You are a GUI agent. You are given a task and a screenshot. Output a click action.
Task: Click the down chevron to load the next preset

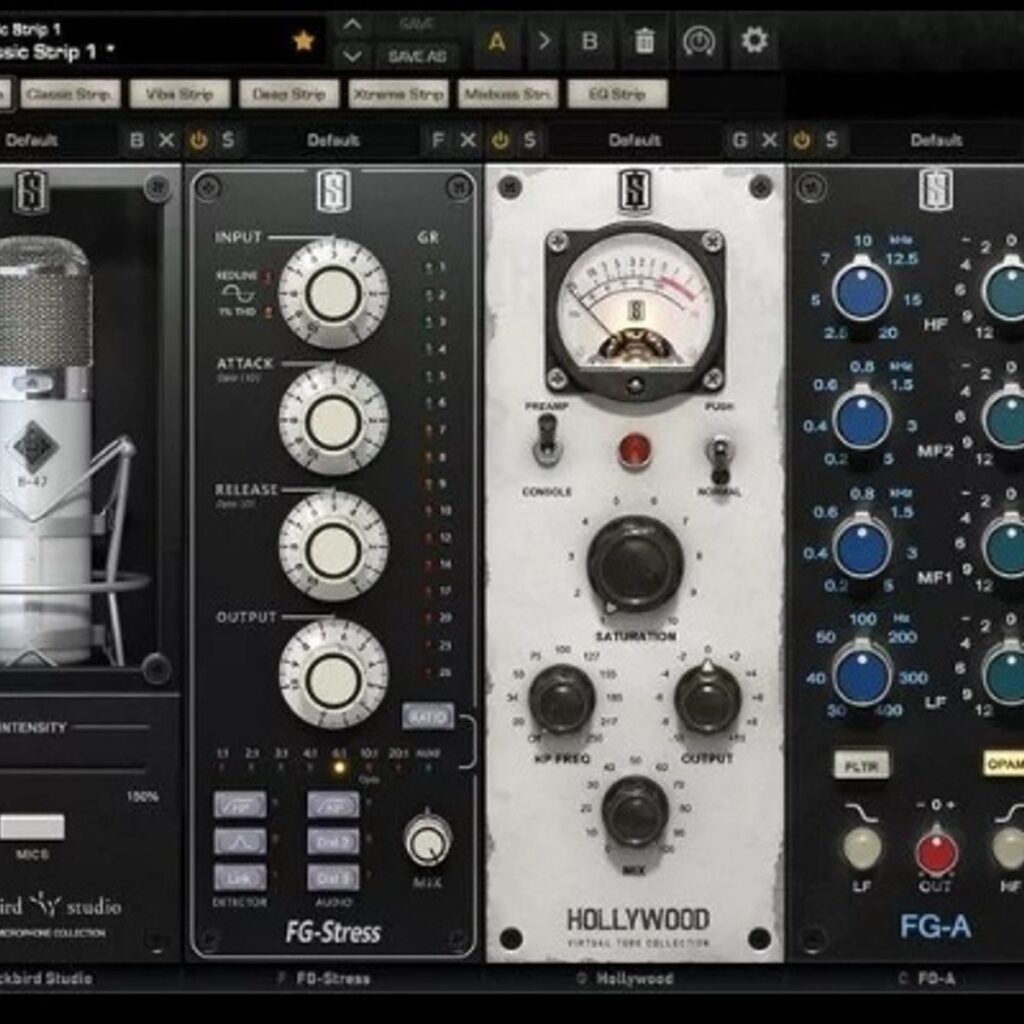[x=352, y=55]
